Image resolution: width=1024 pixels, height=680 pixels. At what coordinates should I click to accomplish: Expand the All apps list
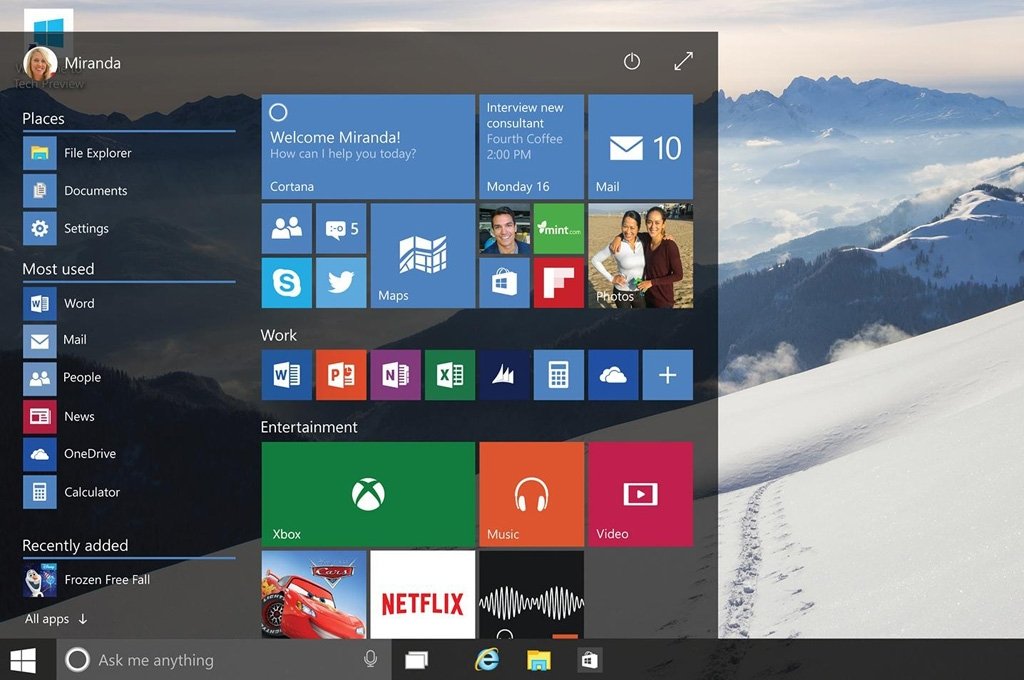(56, 619)
